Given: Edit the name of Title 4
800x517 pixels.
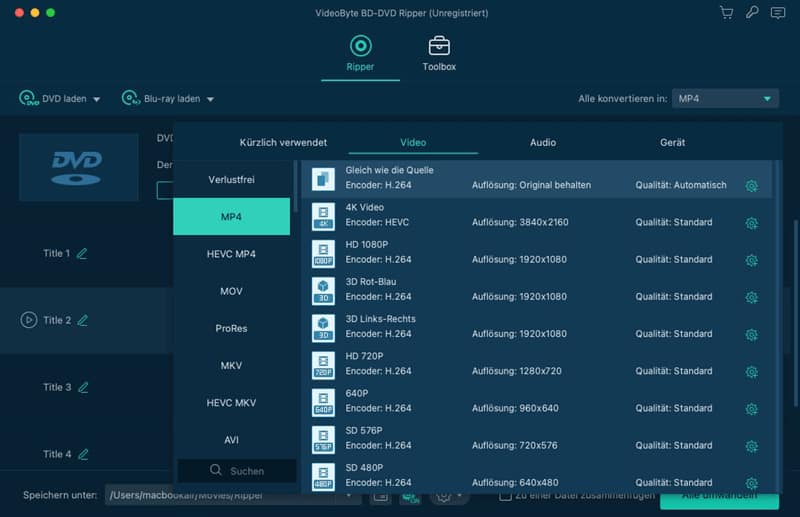Looking at the screenshot, I should pyautogui.click(x=83, y=454).
